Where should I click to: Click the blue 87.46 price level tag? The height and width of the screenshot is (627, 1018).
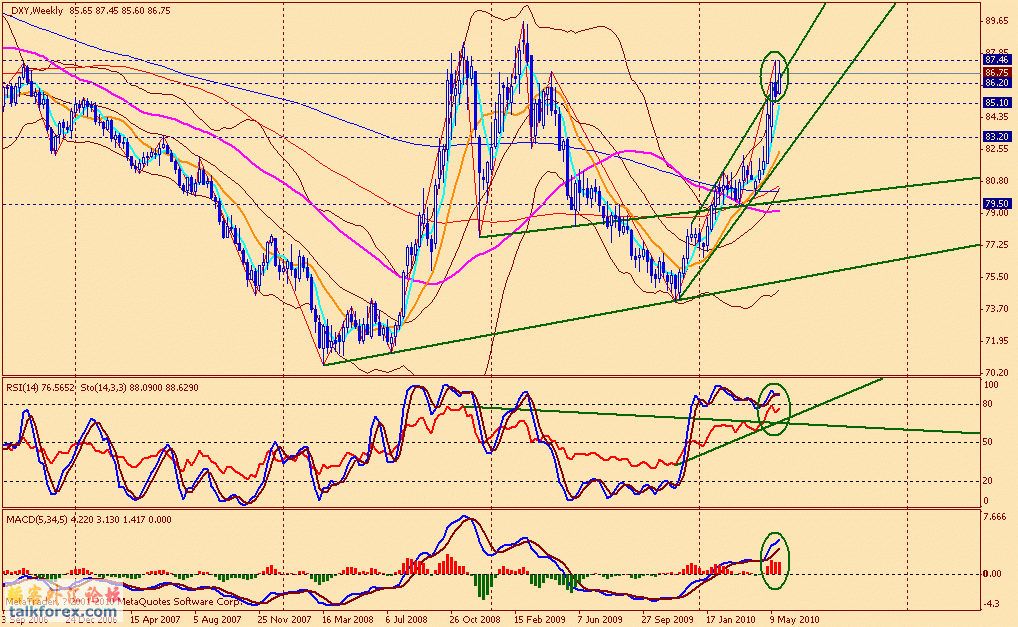997,59
